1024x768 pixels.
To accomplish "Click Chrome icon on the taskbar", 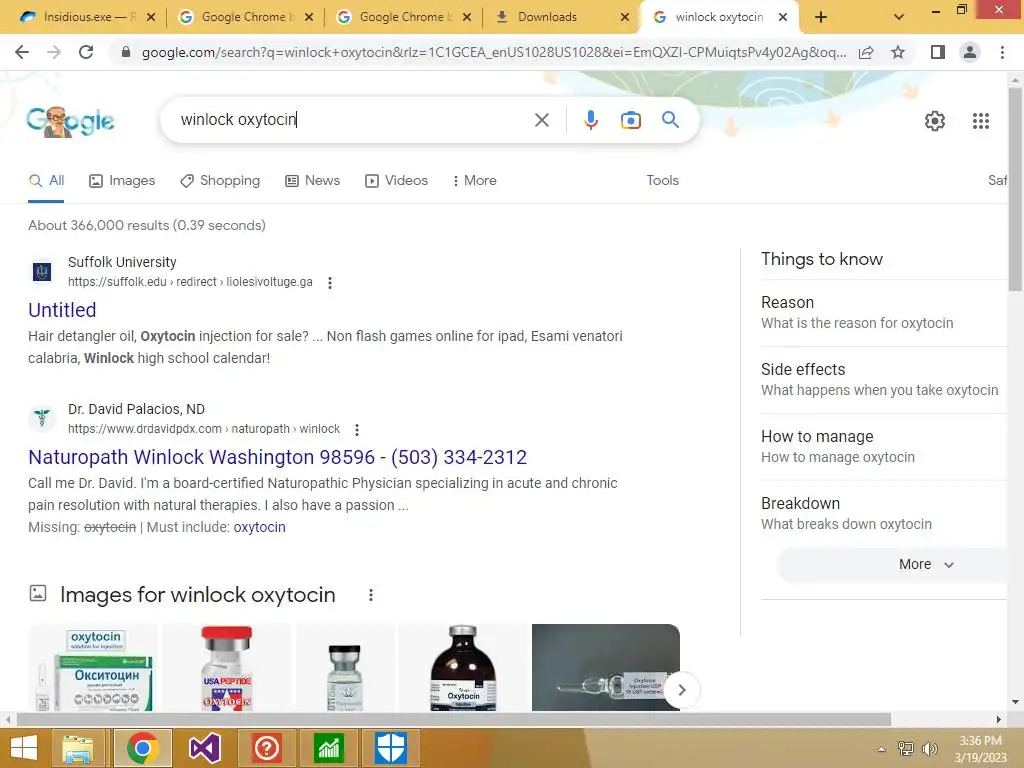I will [x=142, y=748].
